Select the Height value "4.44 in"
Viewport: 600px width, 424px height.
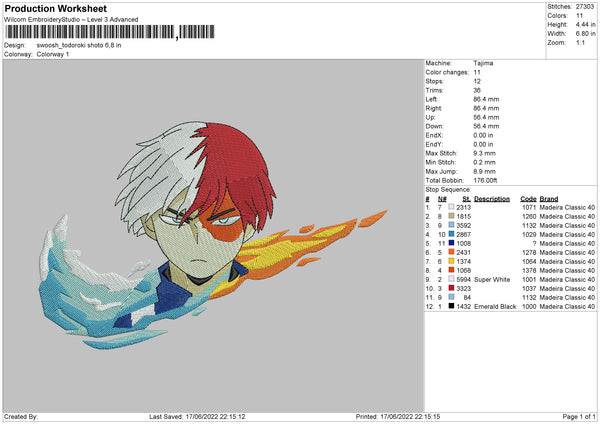pos(585,24)
